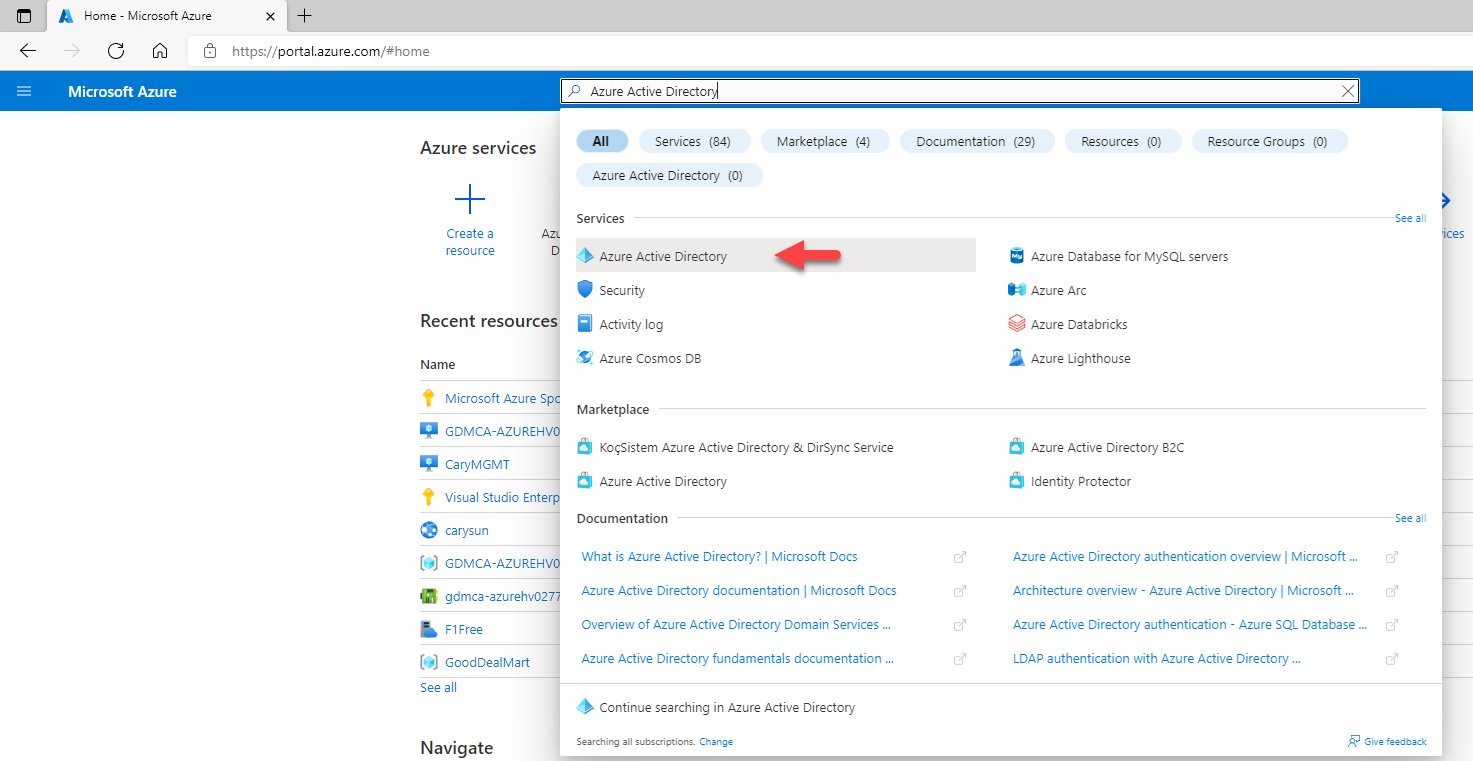1473x761 pixels.
Task: Click the Security shield icon
Action: pos(585,290)
